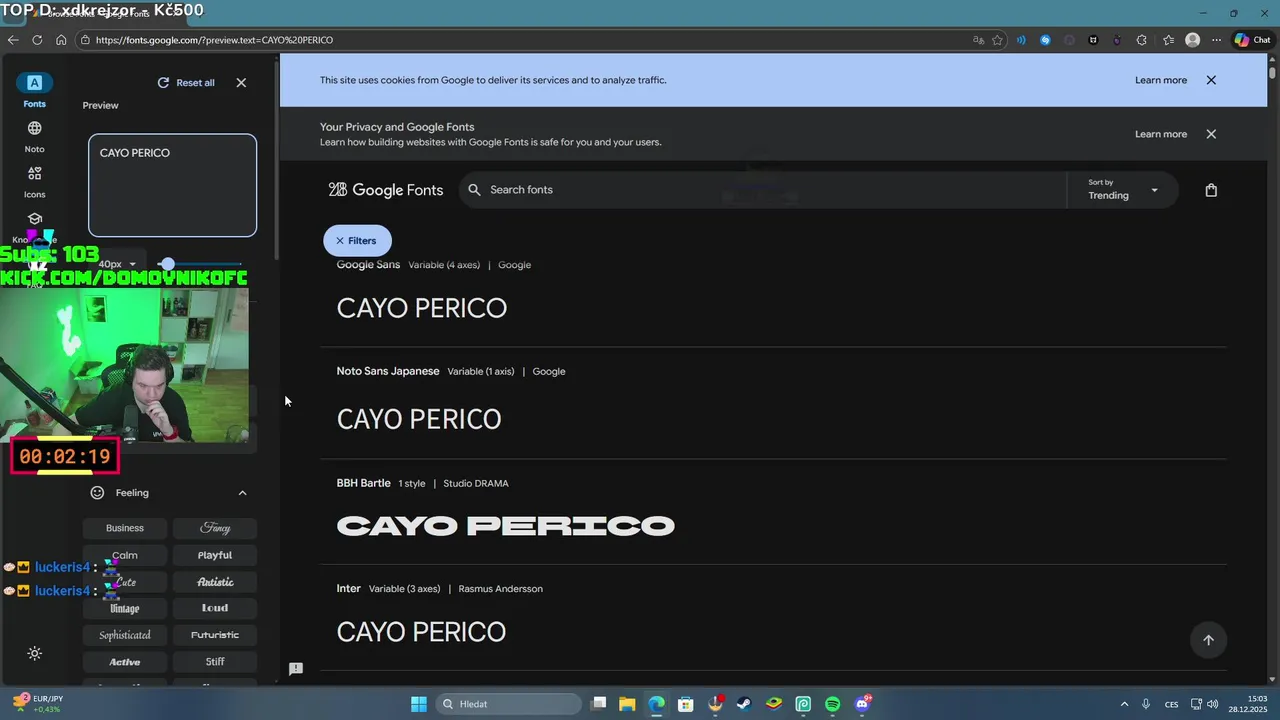Select the Stiff feeling filter
1280x720 pixels.
(215, 662)
